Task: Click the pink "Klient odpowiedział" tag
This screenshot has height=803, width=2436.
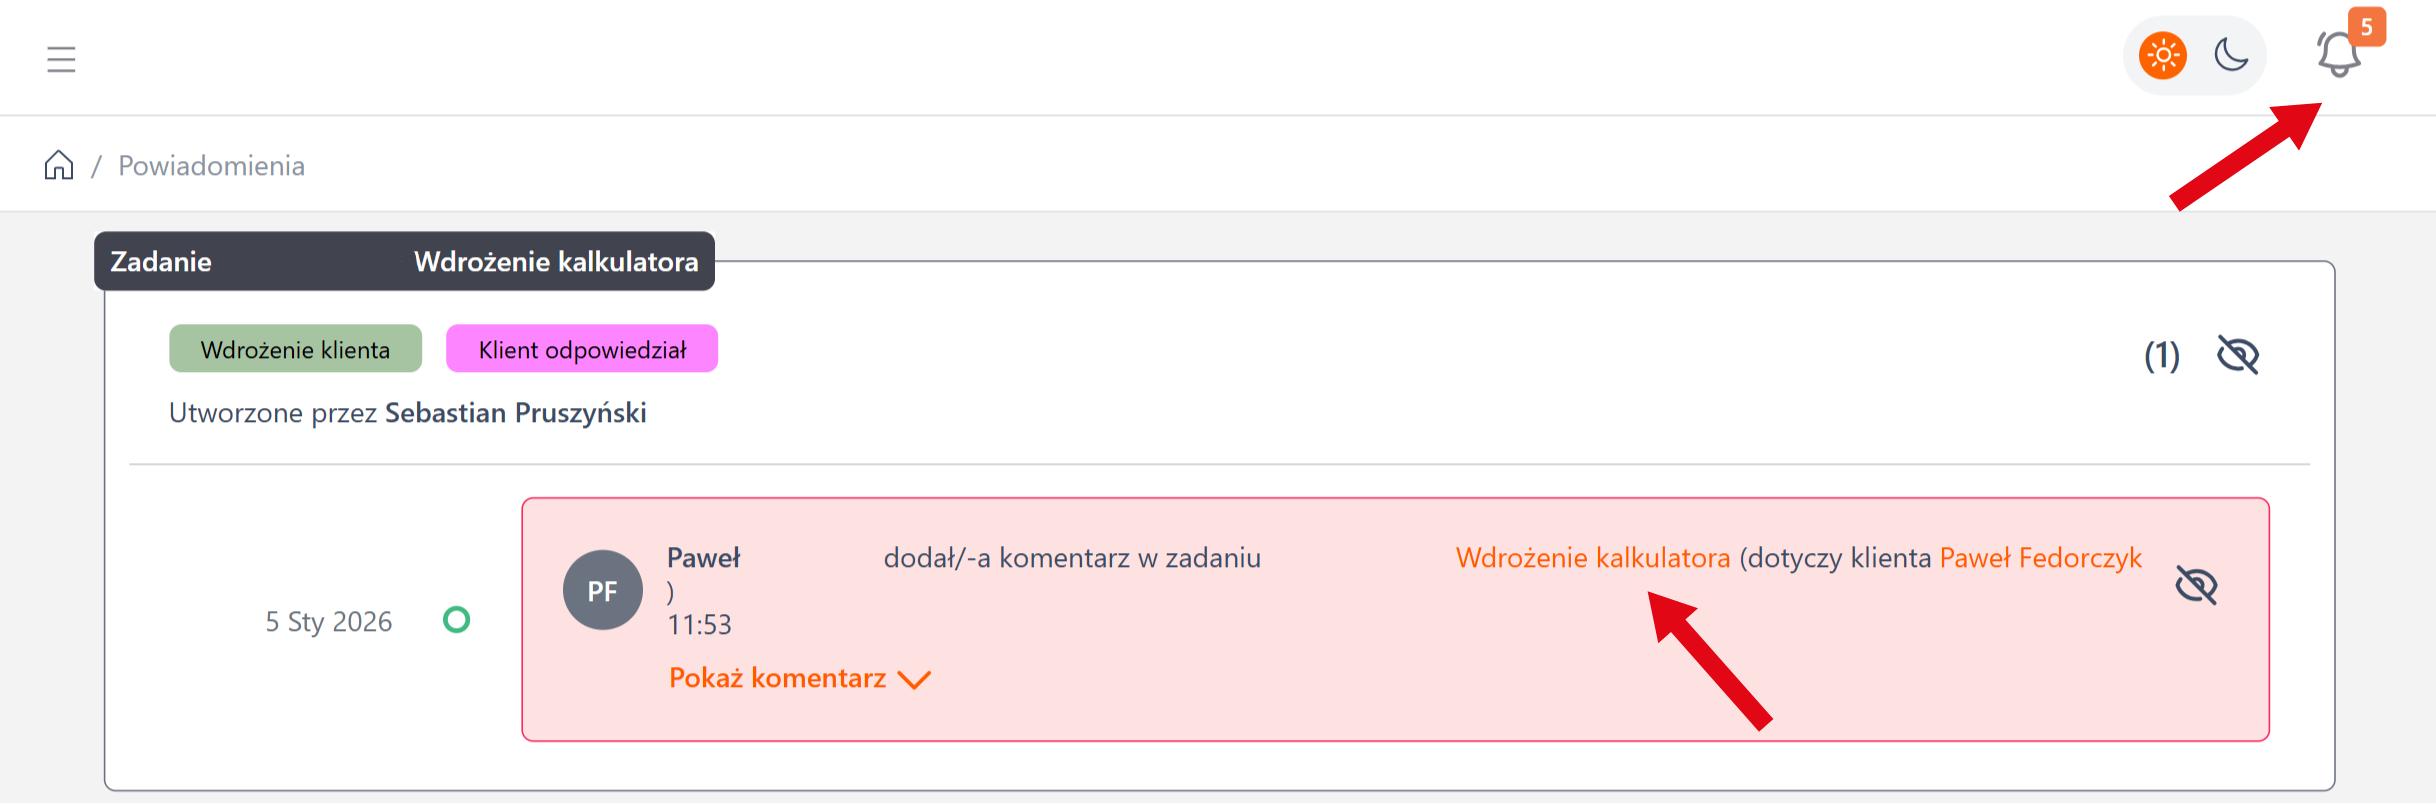Action: point(581,349)
